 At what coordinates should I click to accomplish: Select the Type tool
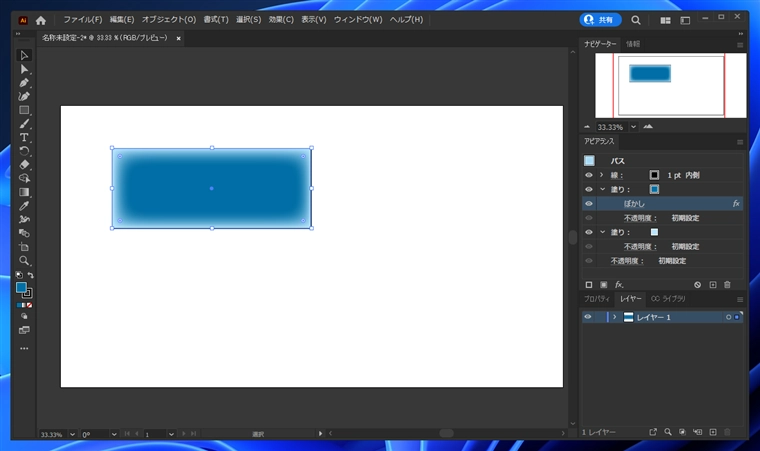(24, 137)
